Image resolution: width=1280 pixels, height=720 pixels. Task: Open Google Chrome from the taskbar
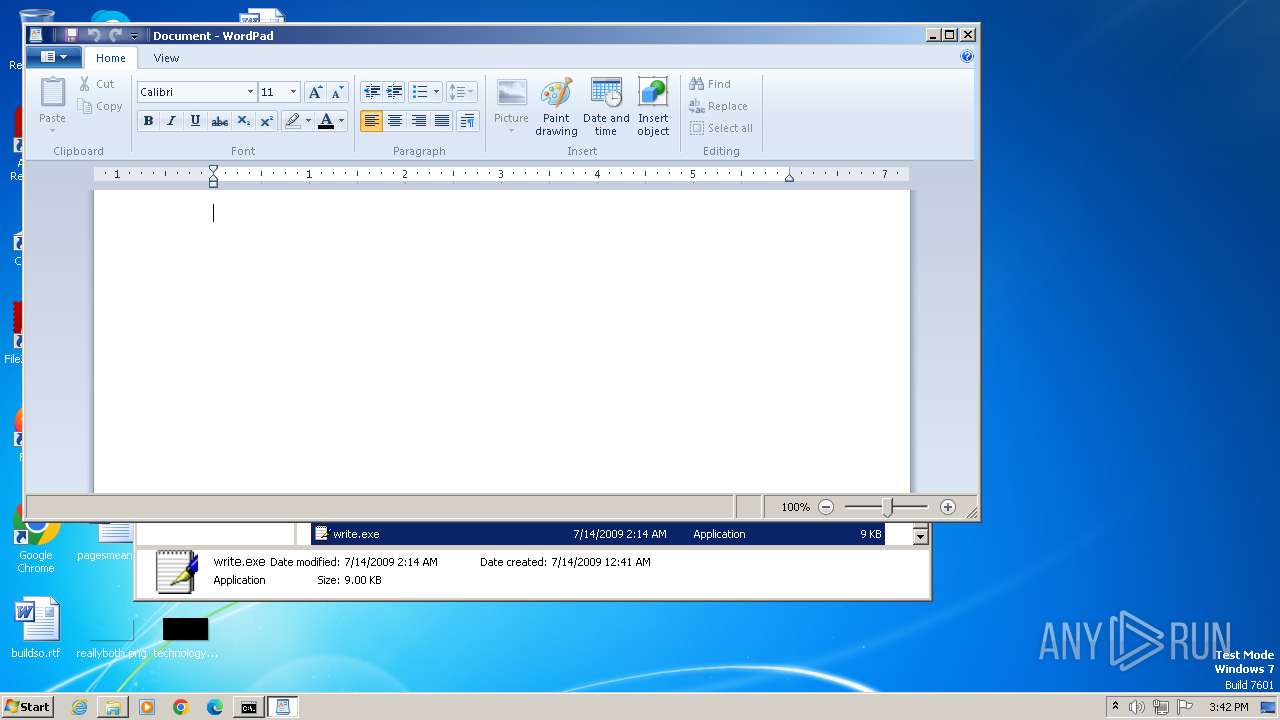(181, 707)
